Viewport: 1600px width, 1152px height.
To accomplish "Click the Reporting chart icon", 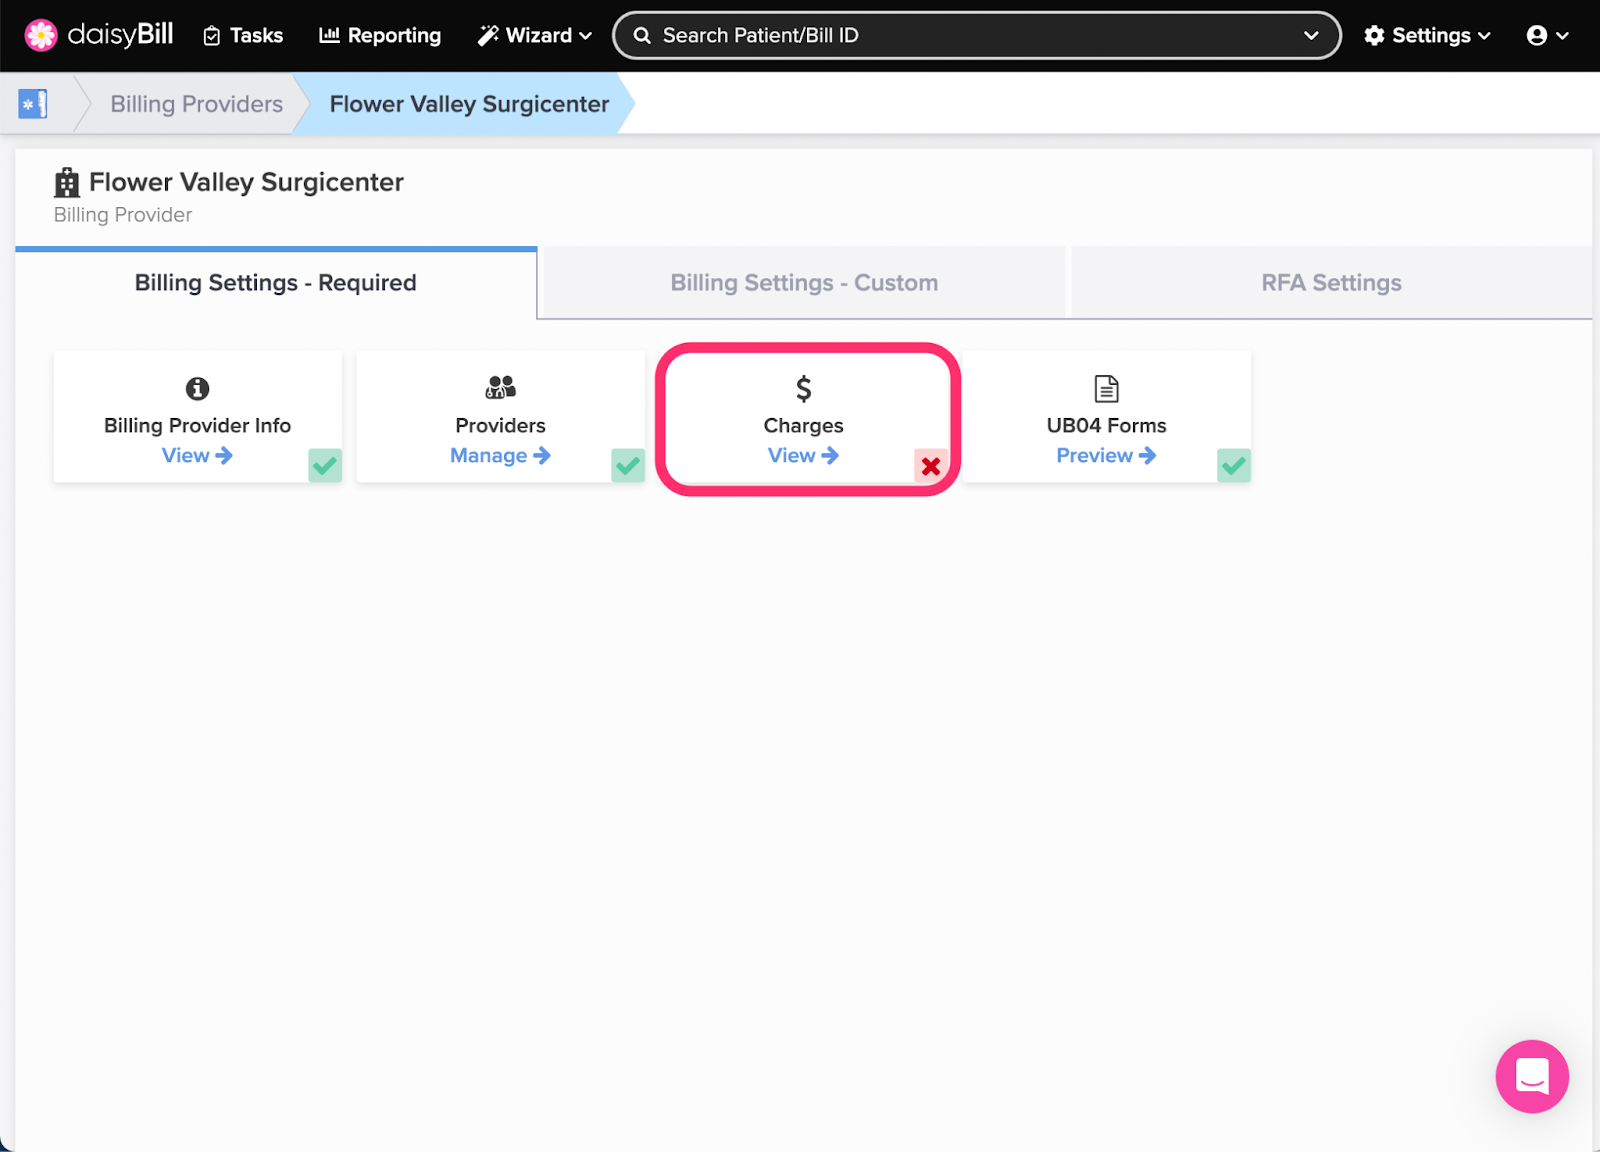I will (329, 35).
